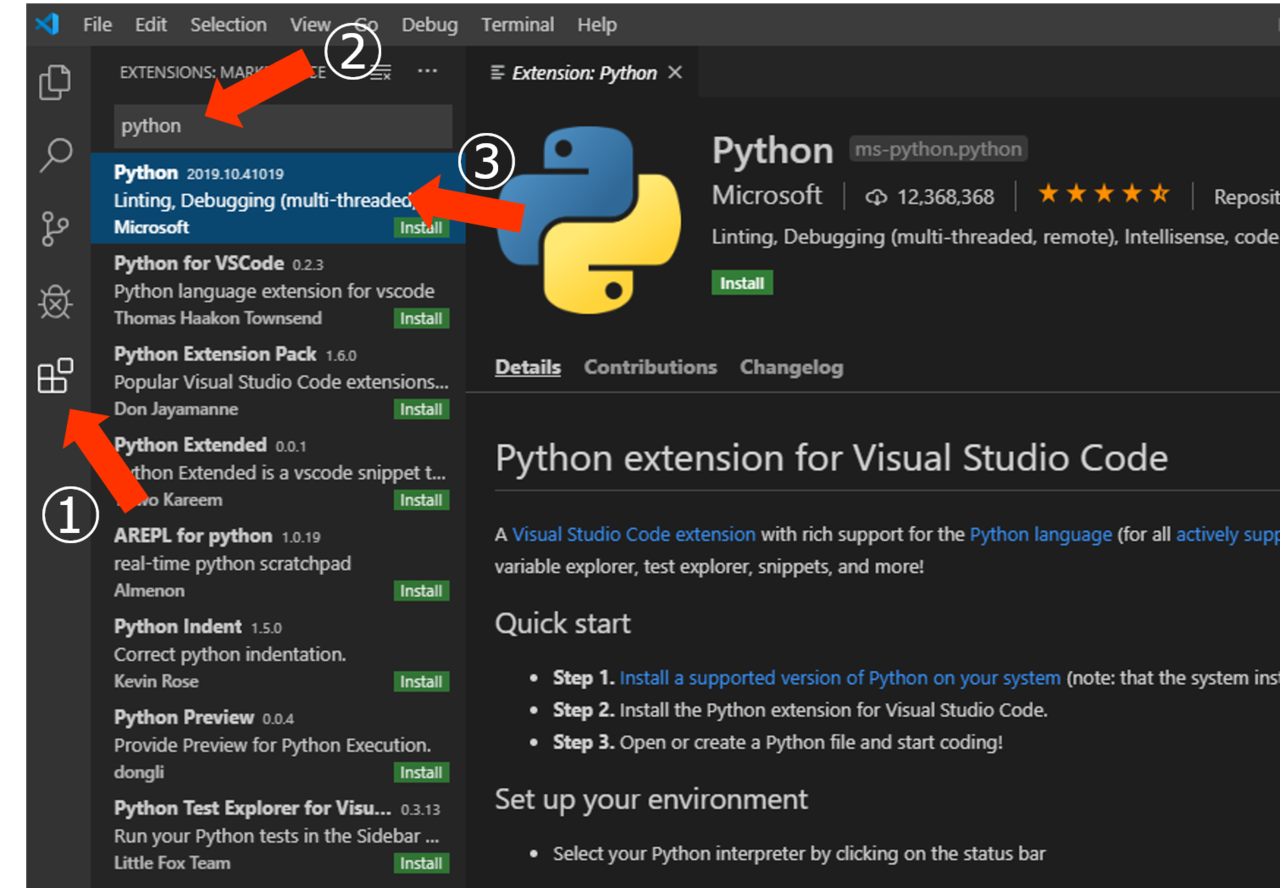This screenshot has height=888, width=1280.
Task: Click the Python extension for Visual Studio Code heading
Action: 832,458
